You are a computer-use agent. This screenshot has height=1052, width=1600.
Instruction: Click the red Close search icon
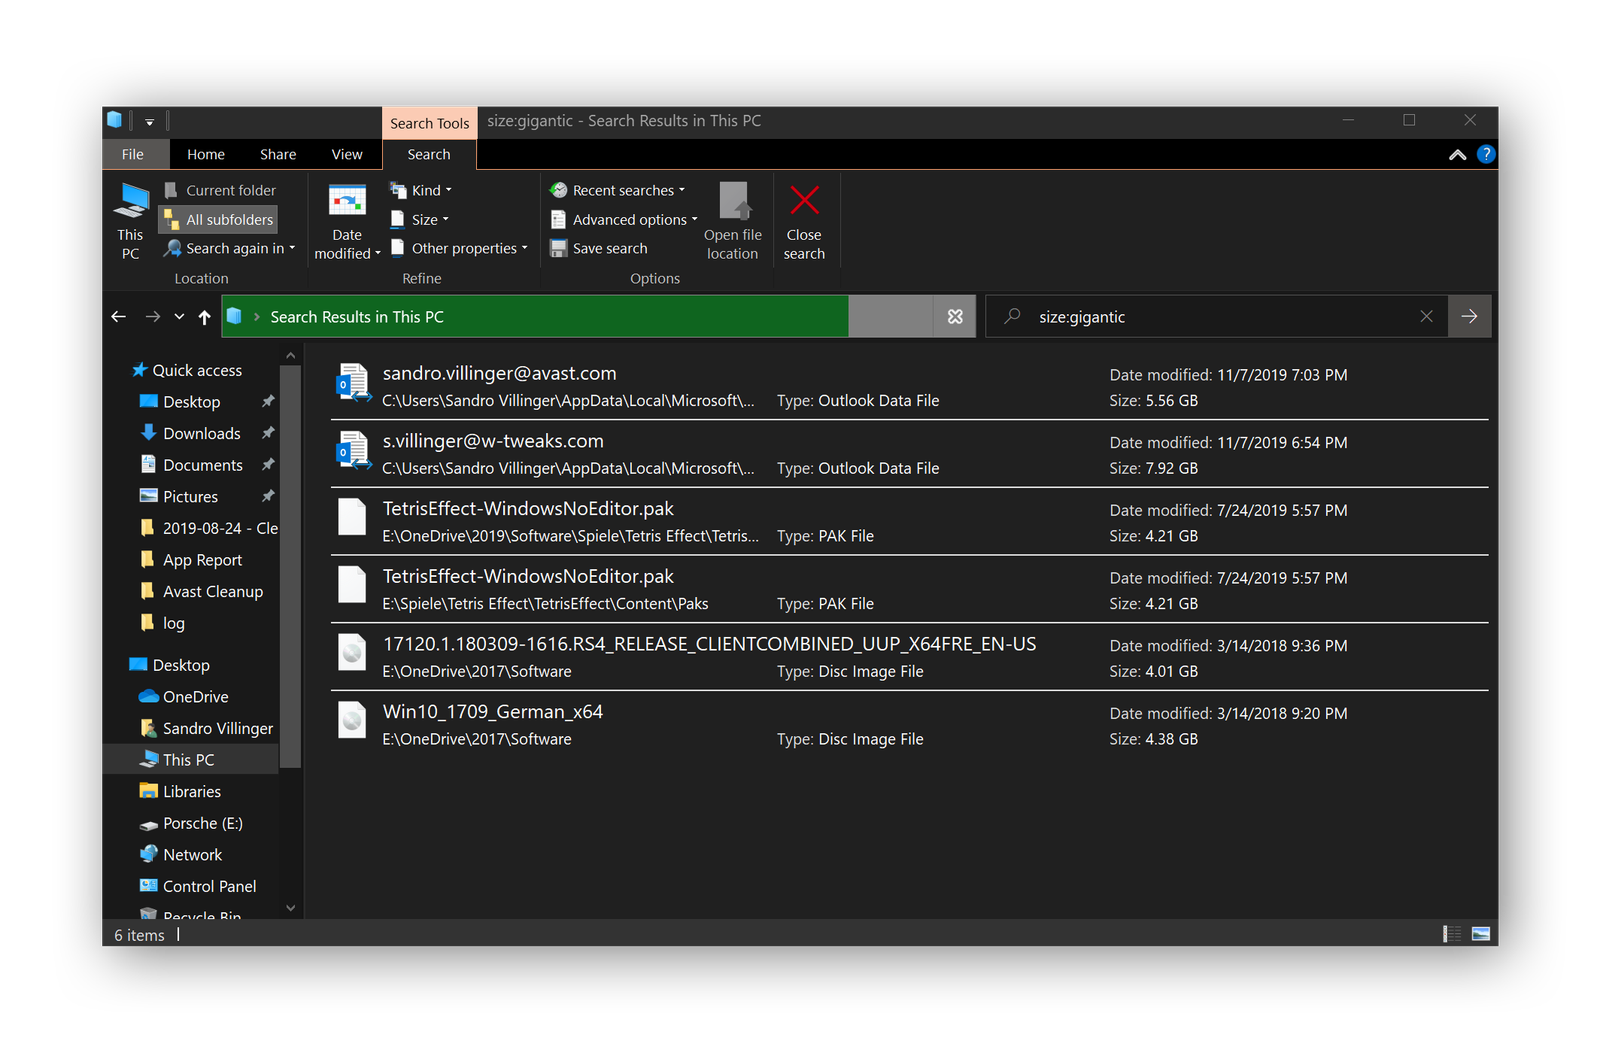coord(804,201)
